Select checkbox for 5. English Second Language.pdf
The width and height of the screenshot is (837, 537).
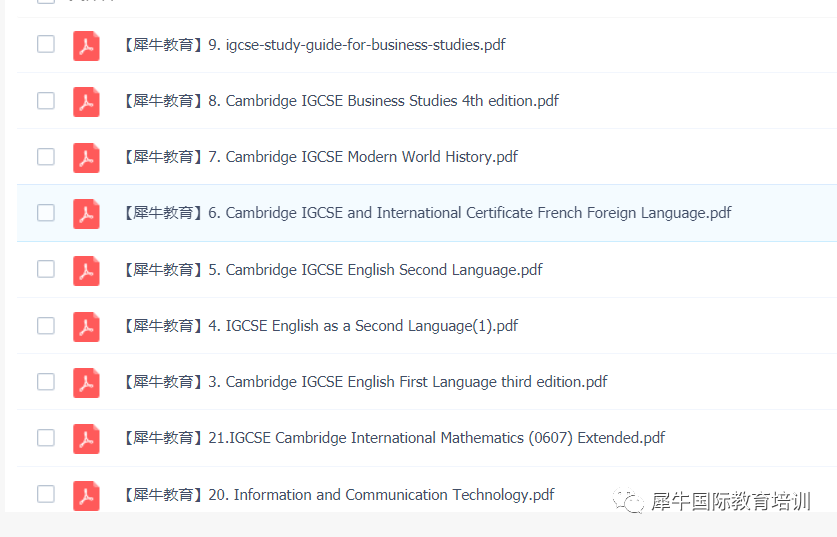(x=46, y=269)
